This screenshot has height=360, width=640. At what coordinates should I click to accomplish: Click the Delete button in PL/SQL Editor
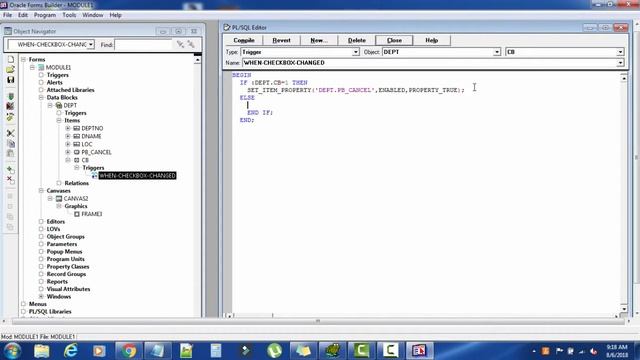357,40
